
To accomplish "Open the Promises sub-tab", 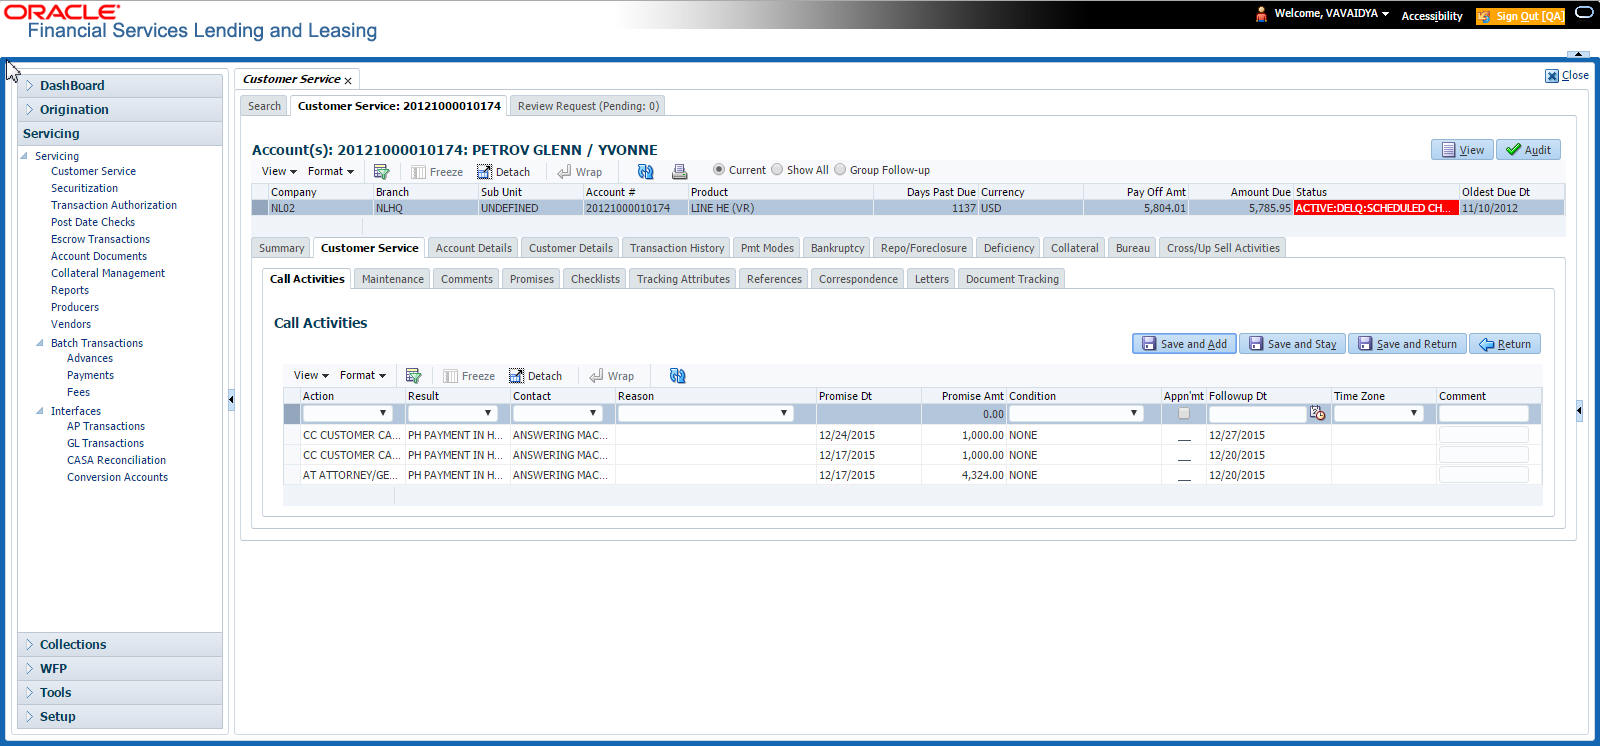I will (532, 279).
